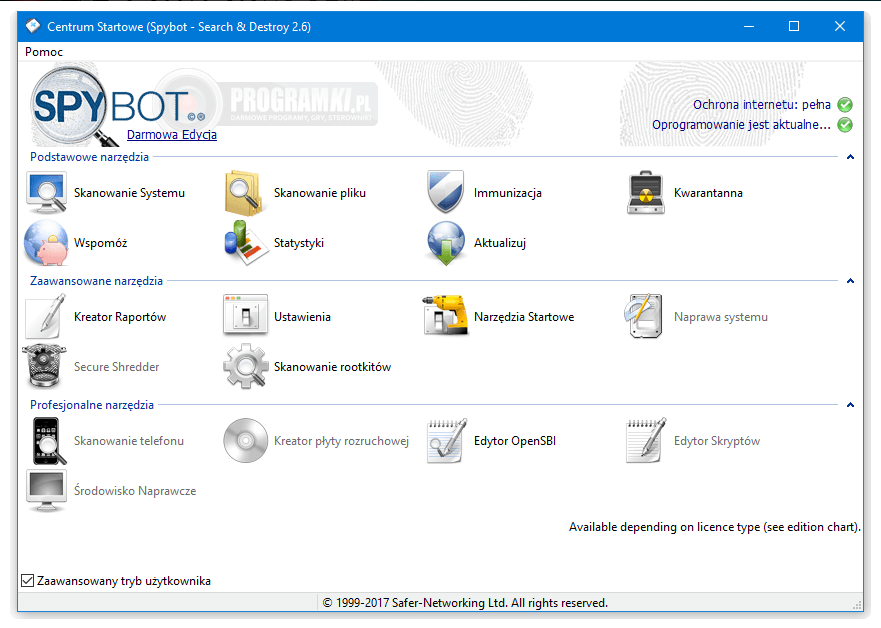Click the Oprogramowanie jest aktualne green checkmark

845,125
